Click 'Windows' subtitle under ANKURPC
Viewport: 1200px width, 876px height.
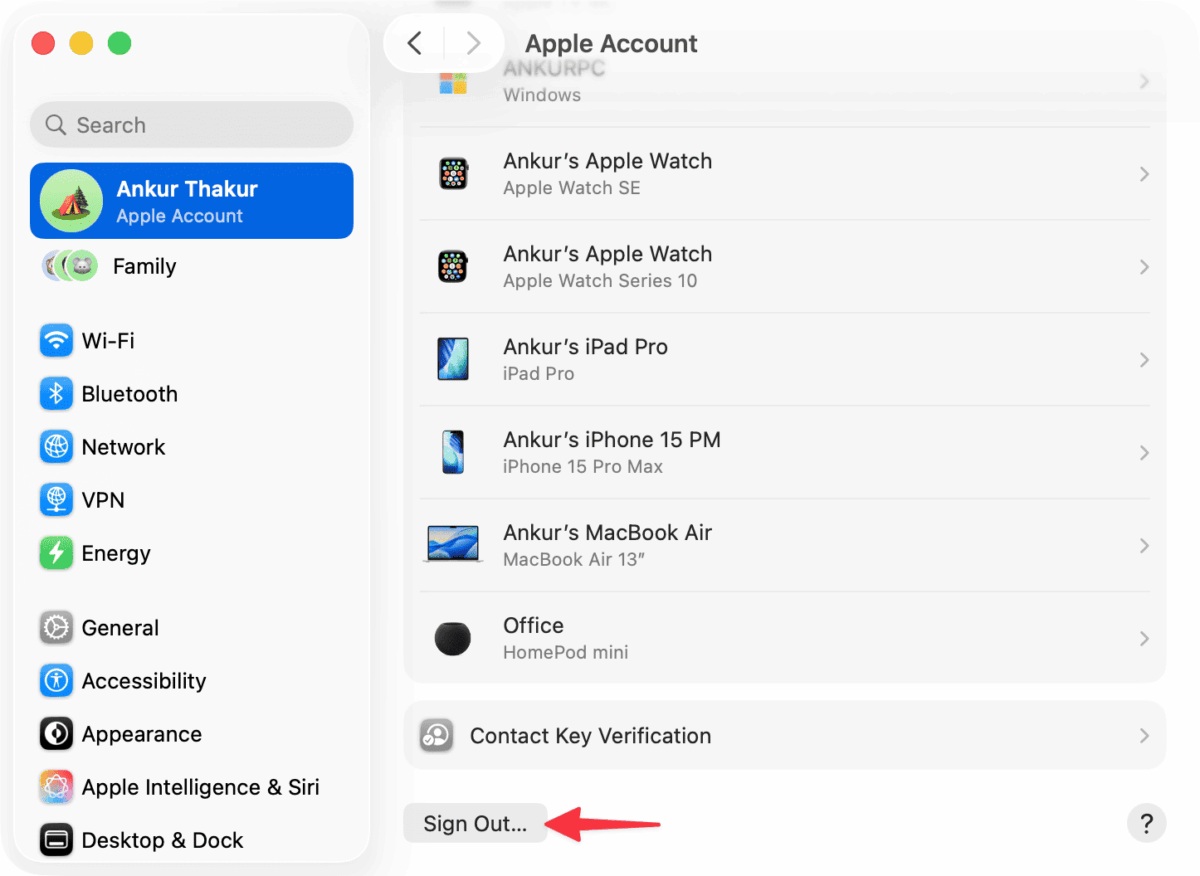pos(542,95)
